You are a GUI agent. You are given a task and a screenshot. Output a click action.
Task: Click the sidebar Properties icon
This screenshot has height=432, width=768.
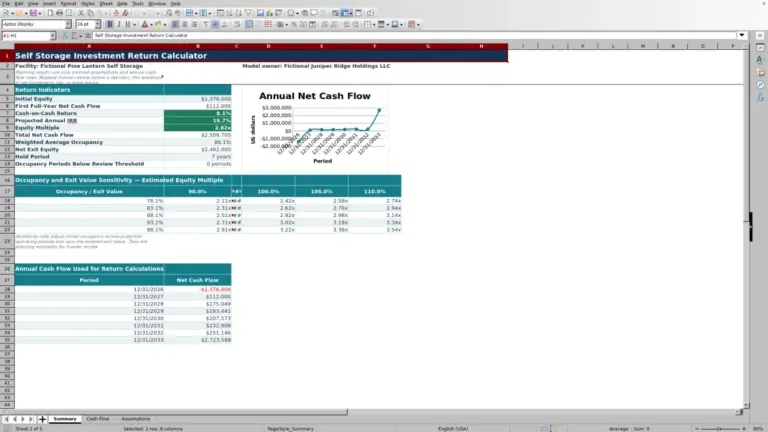tap(760, 48)
